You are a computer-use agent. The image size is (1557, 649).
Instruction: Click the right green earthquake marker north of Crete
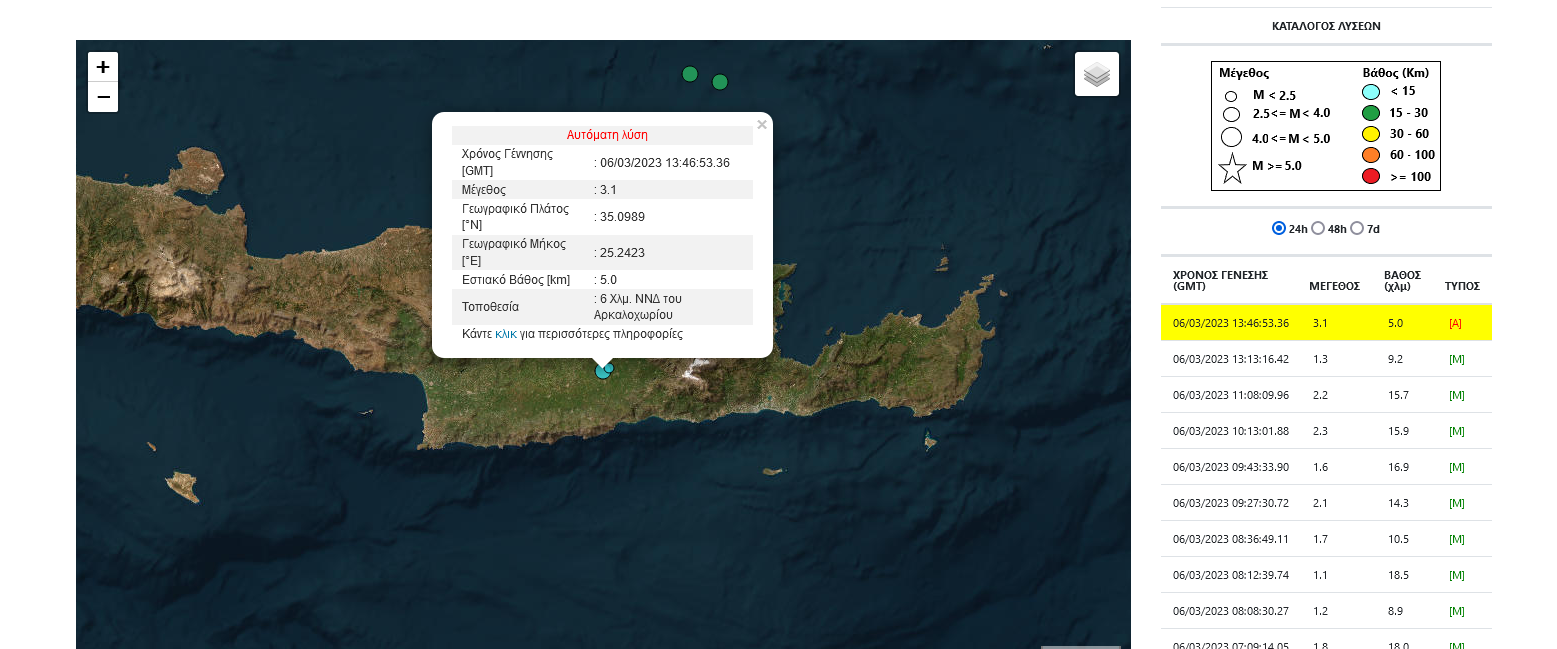point(720,82)
